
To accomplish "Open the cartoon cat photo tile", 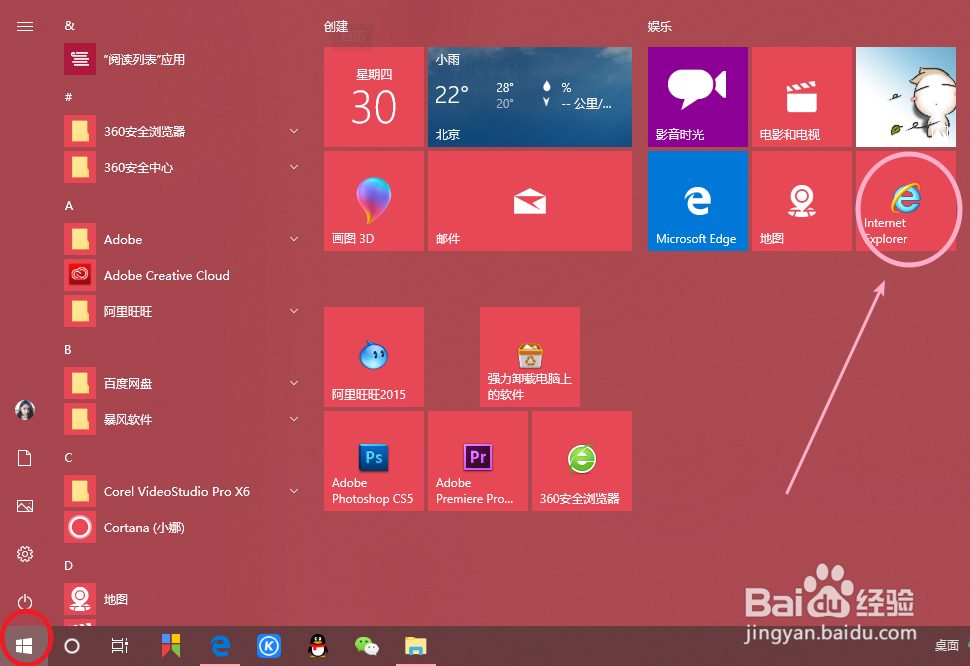I will click(906, 97).
